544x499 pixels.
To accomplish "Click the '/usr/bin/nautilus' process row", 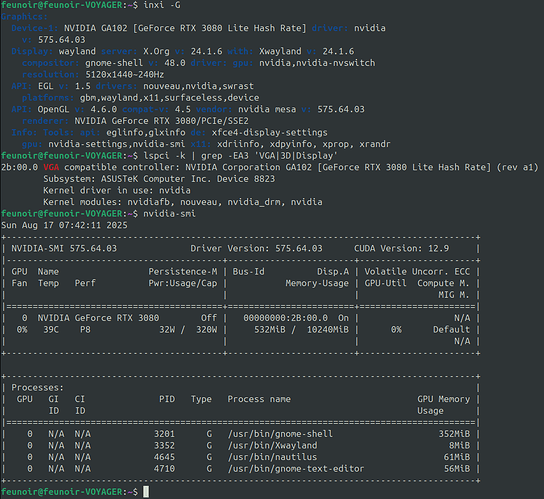I will pos(240,457).
